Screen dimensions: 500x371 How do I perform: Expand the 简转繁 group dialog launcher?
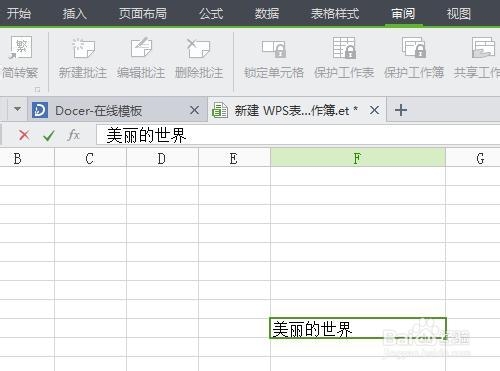click(37, 89)
